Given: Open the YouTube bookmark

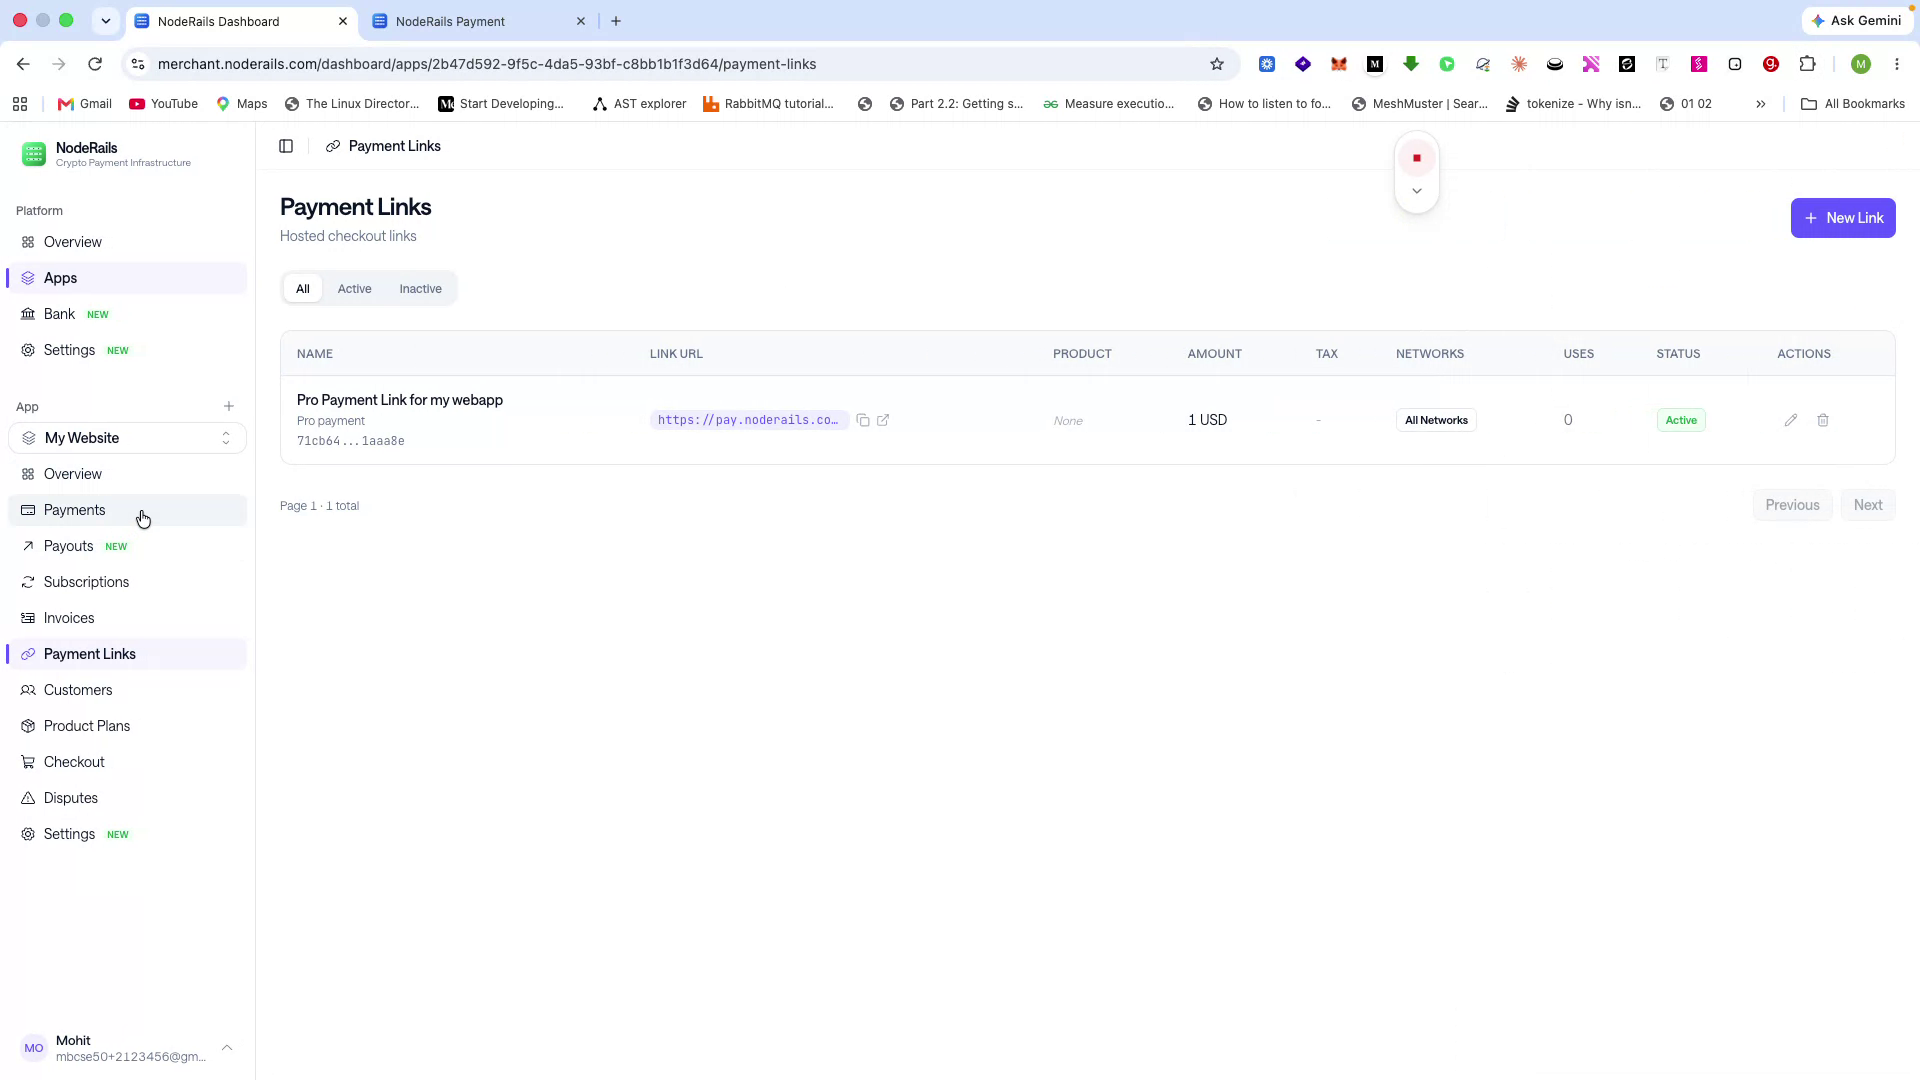Looking at the screenshot, I should (x=164, y=104).
